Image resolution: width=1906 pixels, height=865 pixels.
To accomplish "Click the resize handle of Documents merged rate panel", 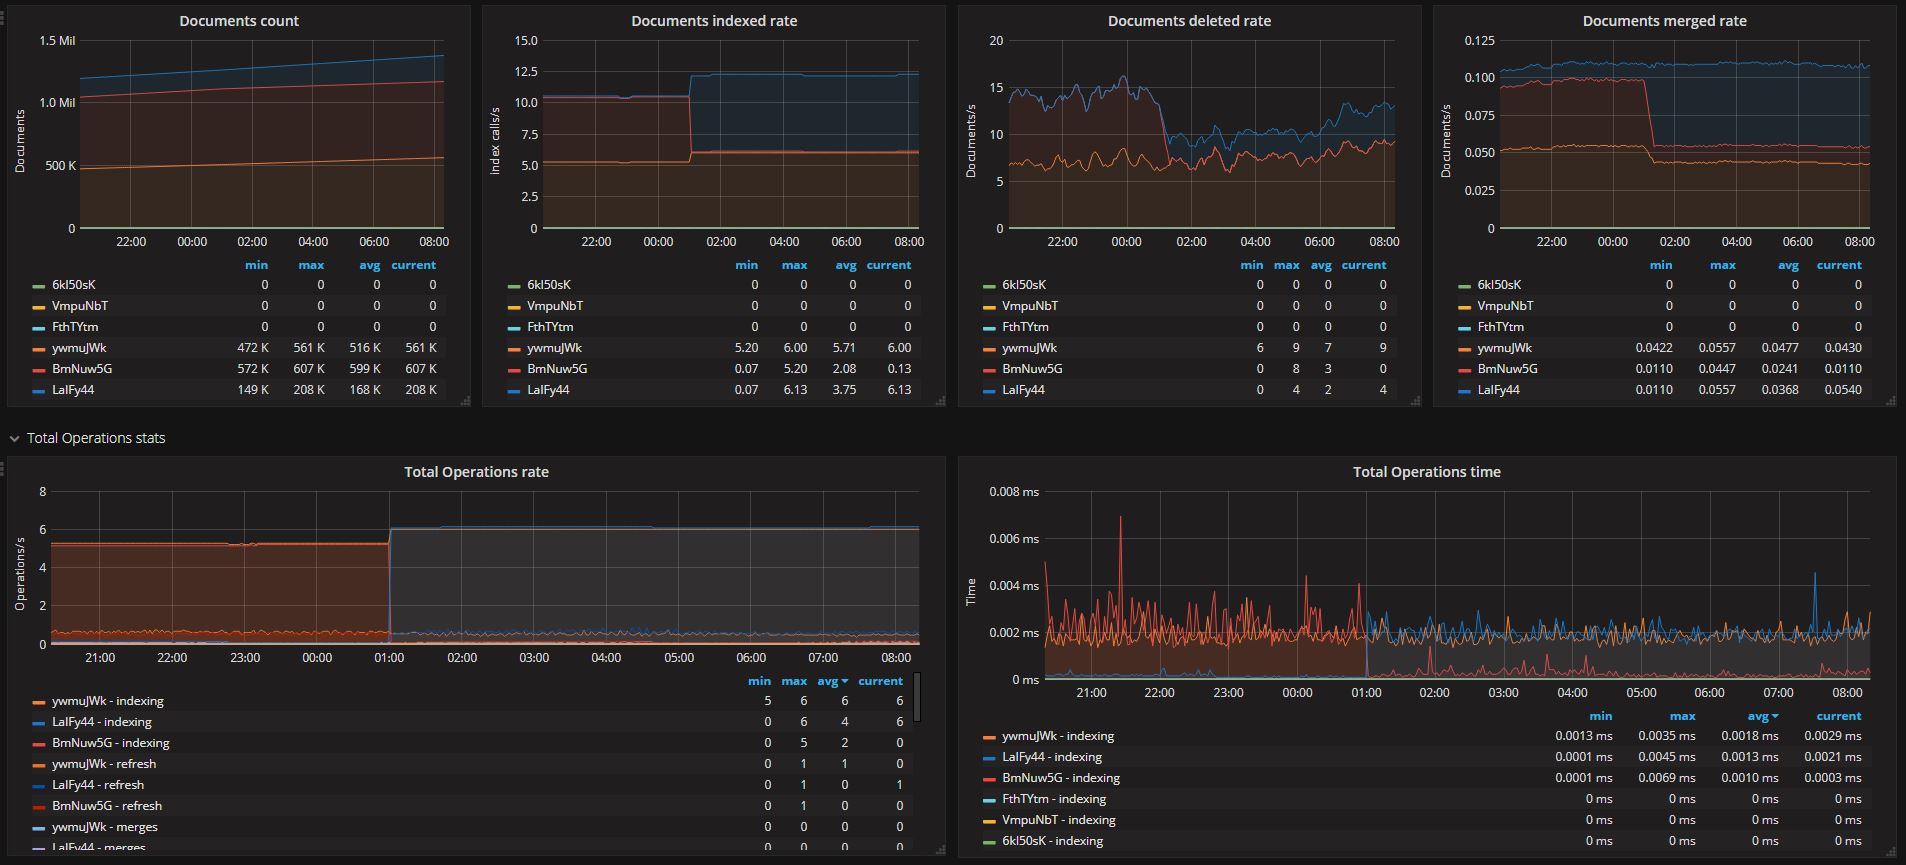I will click(x=1890, y=401).
